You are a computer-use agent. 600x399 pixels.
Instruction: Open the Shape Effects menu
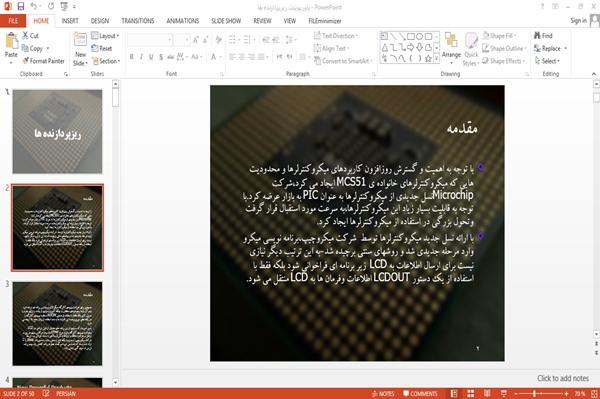502,61
